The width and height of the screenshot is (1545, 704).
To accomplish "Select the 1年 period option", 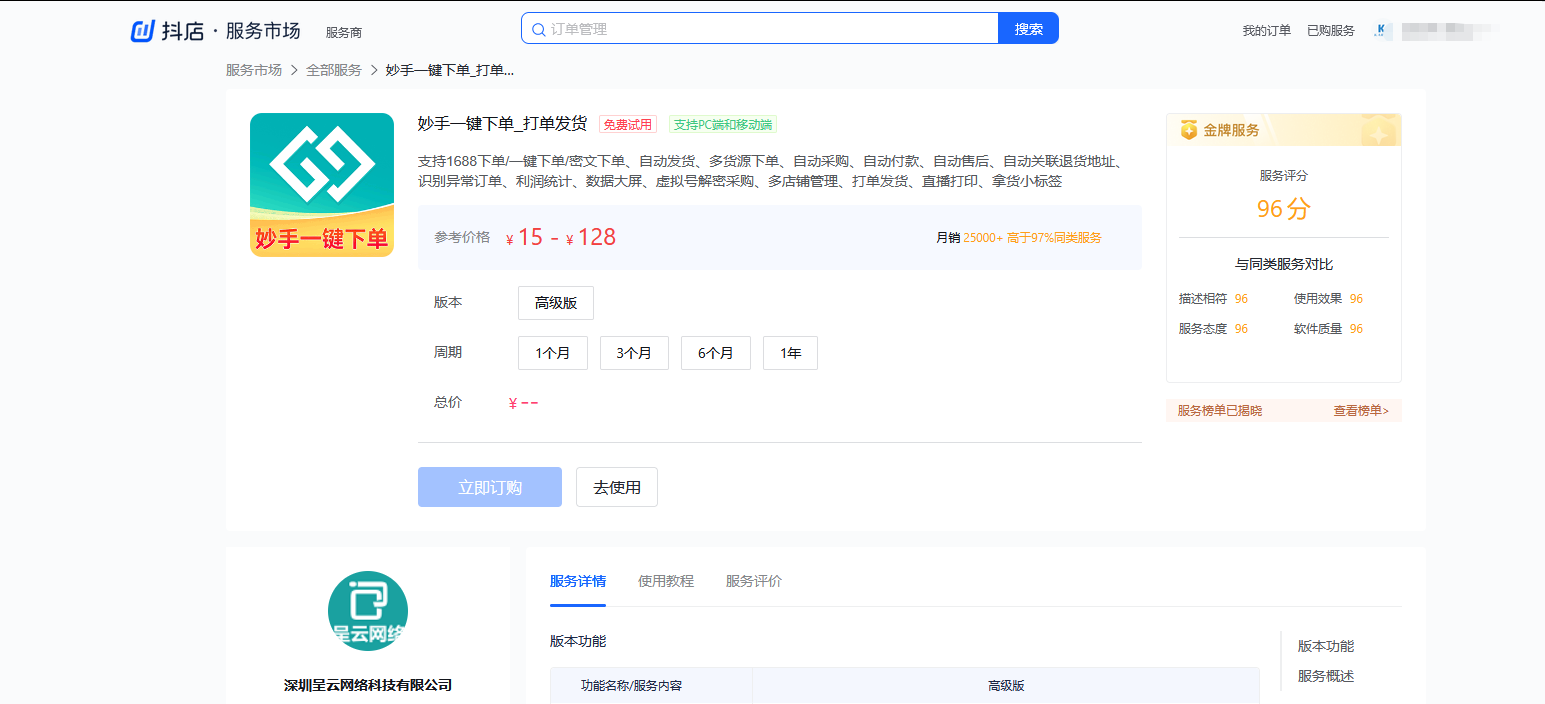I will click(790, 353).
